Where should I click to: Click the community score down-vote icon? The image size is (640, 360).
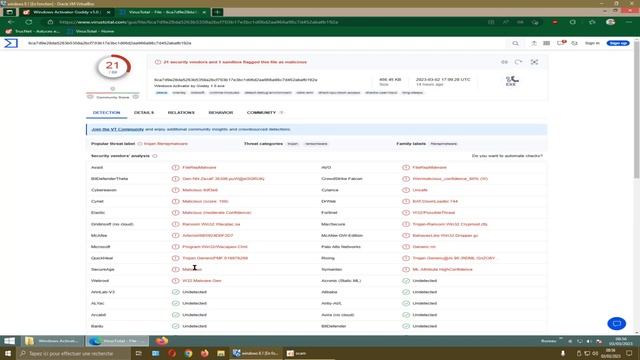[90, 97]
